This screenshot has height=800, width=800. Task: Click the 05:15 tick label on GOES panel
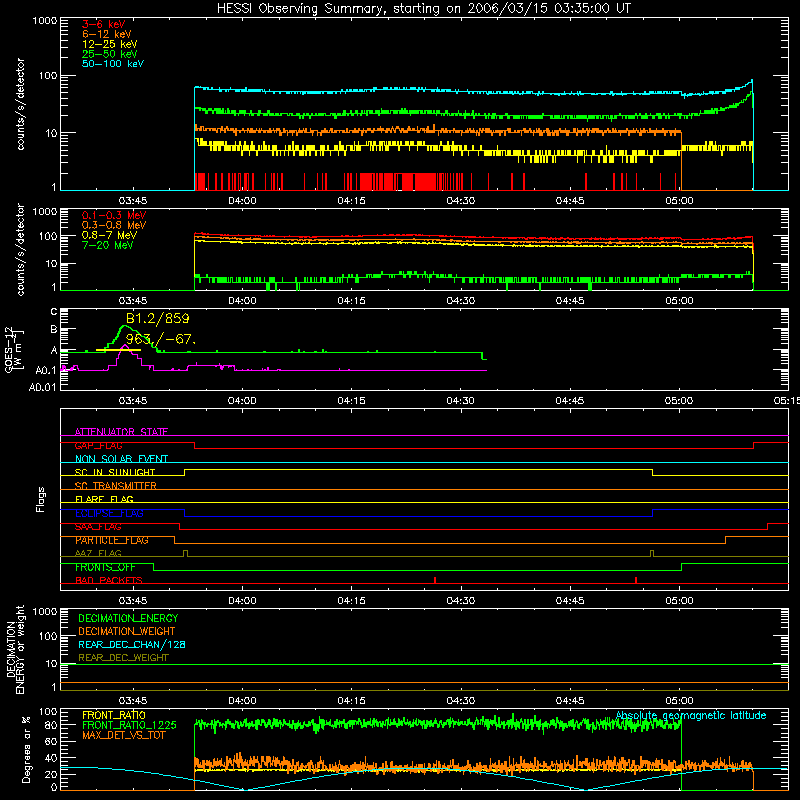coord(786,401)
